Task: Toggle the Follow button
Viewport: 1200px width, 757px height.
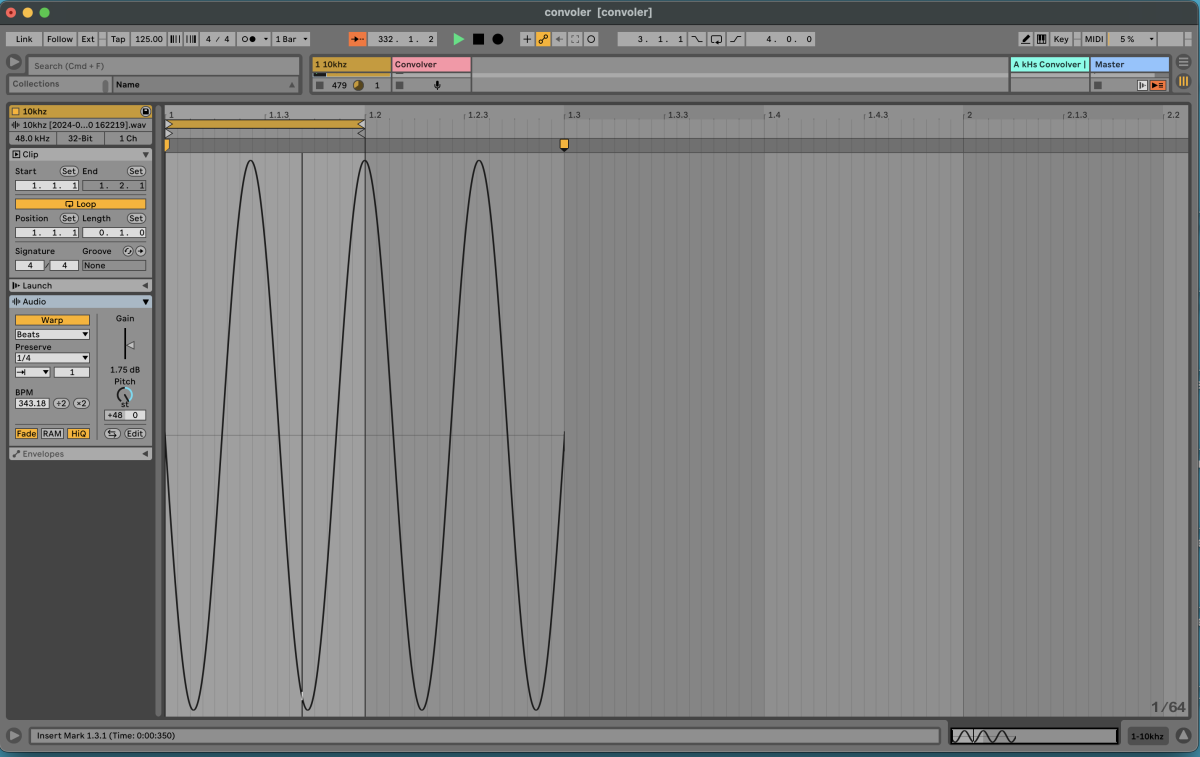Action: tap(60, 39)
